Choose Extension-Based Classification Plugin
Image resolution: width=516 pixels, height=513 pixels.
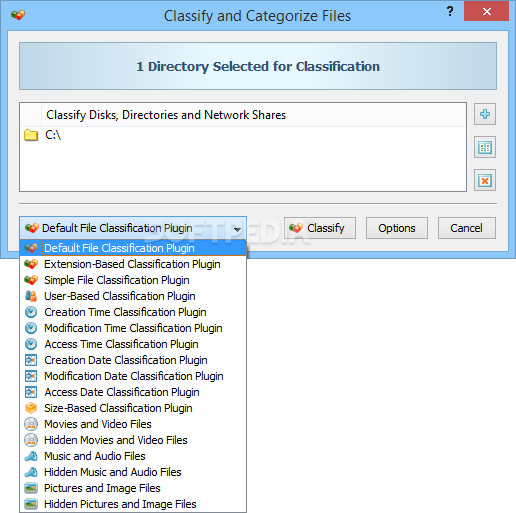[x=133, y=264]
